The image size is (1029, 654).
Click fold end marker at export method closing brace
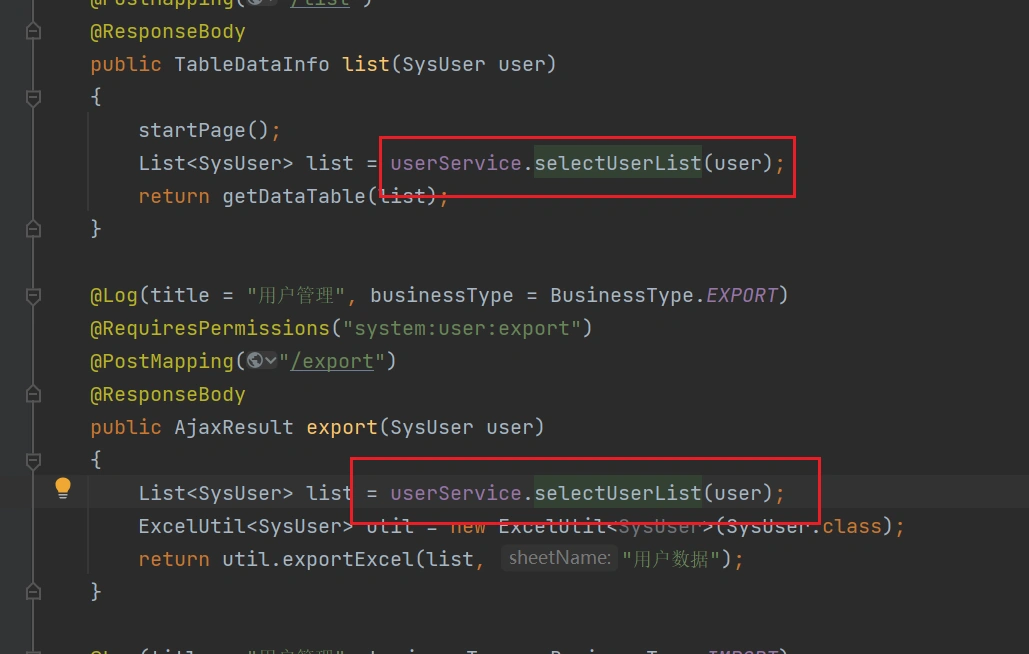pyautogui.click(x=33, y=591)
